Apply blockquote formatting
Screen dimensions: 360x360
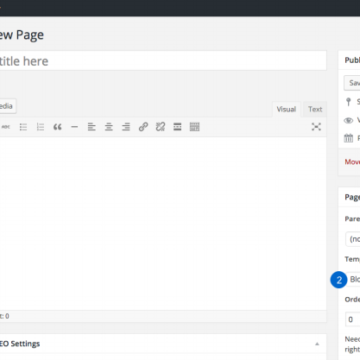point(57,127)
